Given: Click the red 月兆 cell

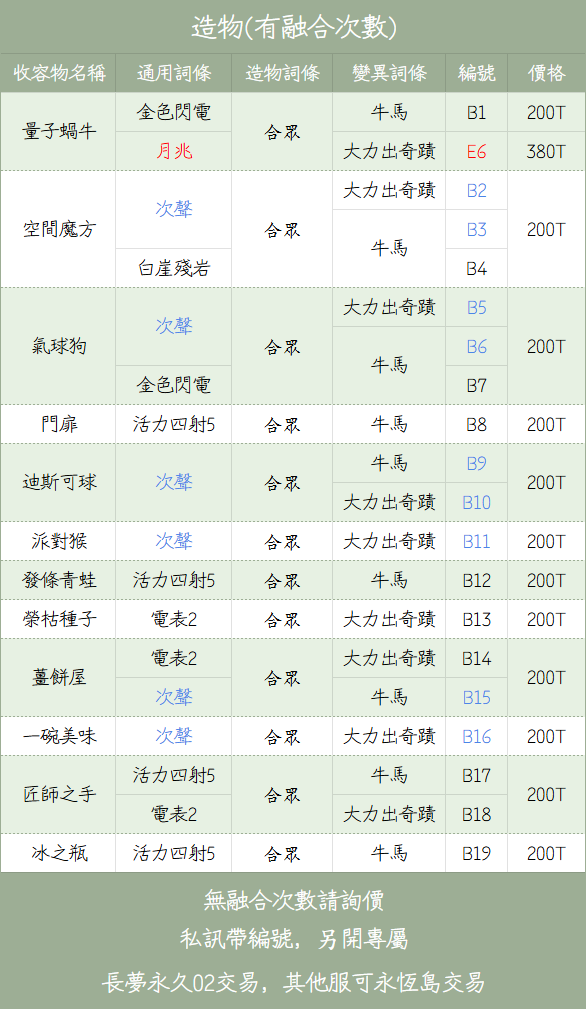Looking at the screenshot, I should [174, 151].
